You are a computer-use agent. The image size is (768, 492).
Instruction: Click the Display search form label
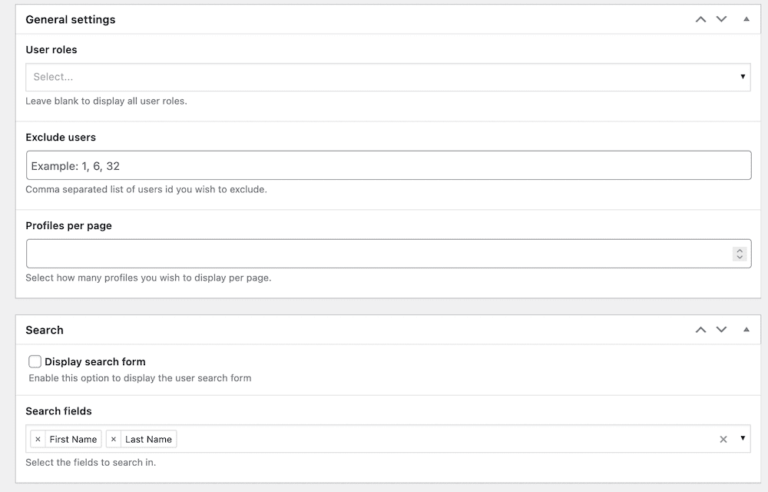click(95, 362)
